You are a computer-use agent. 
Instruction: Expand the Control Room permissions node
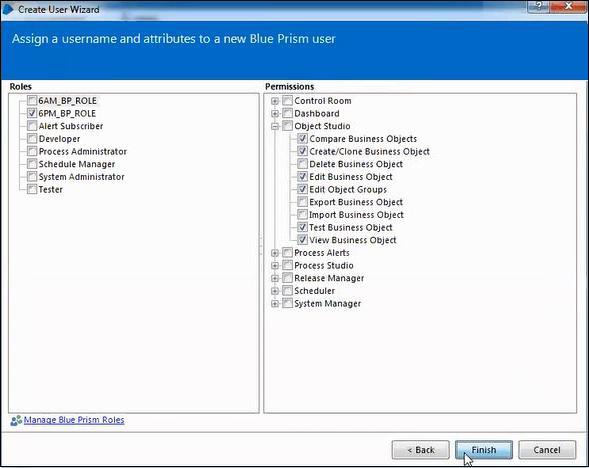275,101
